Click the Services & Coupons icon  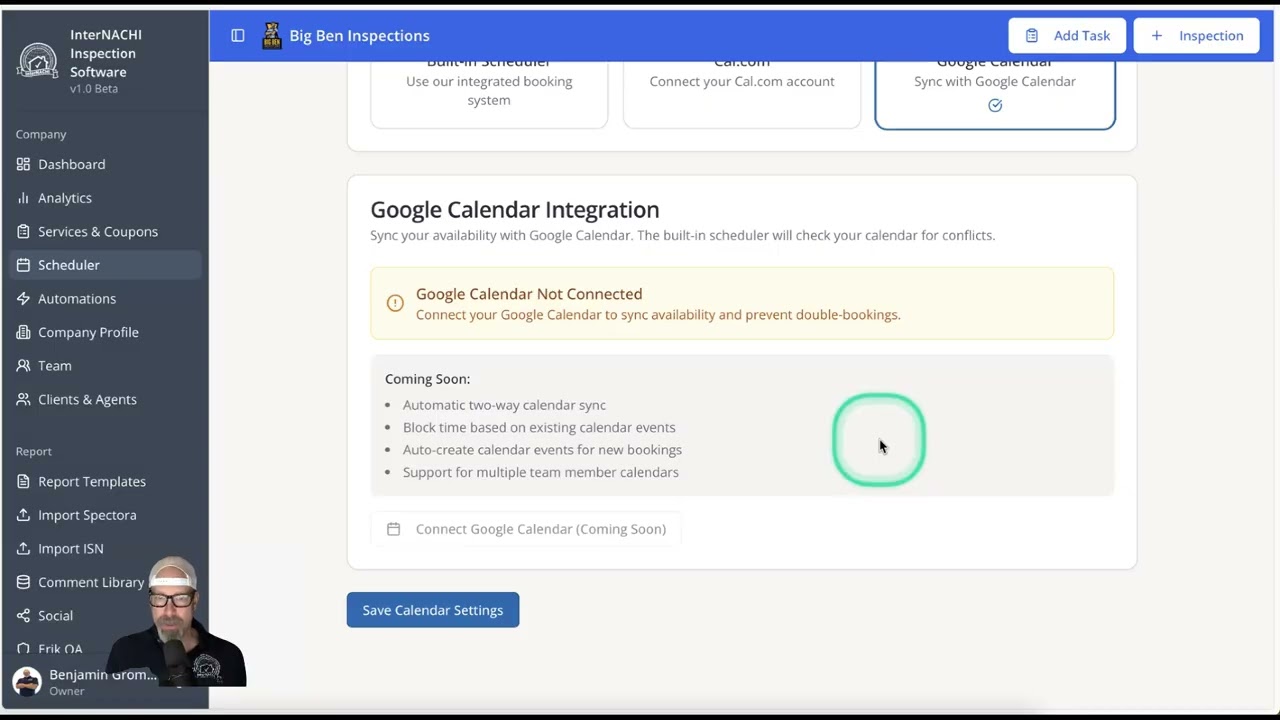(23, 231)
